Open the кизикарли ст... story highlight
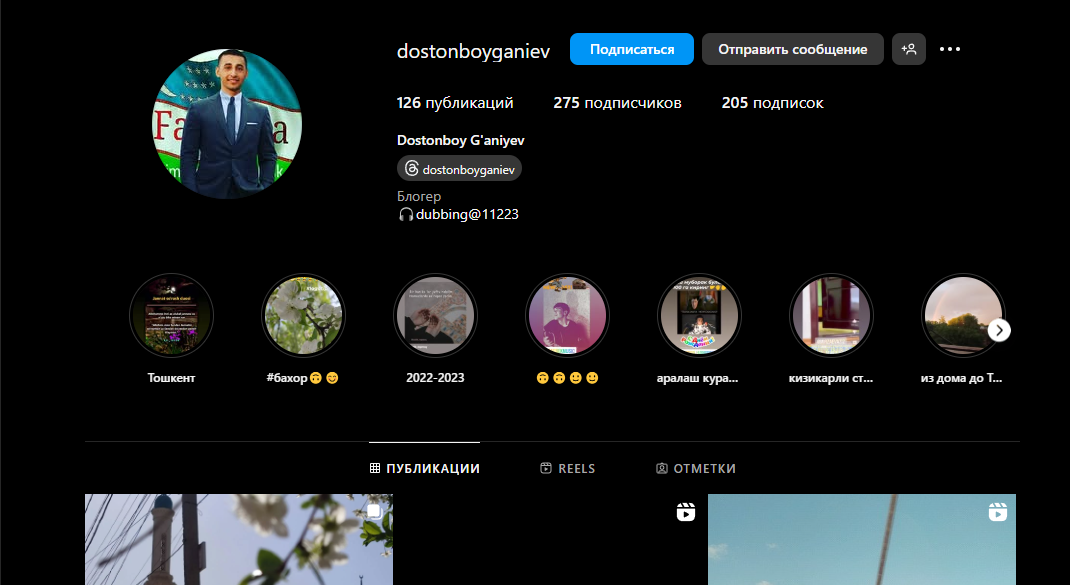Image resolution: width=1070 pixels, height=585 pixels. (x=831, y=316)
